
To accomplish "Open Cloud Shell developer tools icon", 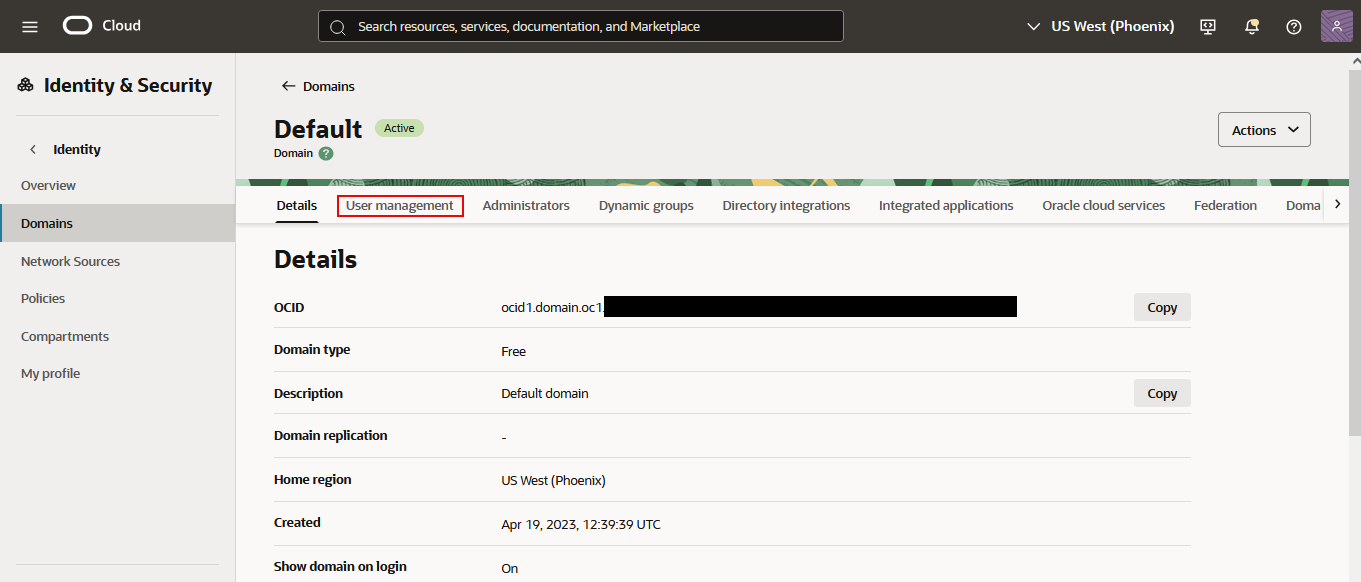I will (1208, 26).
